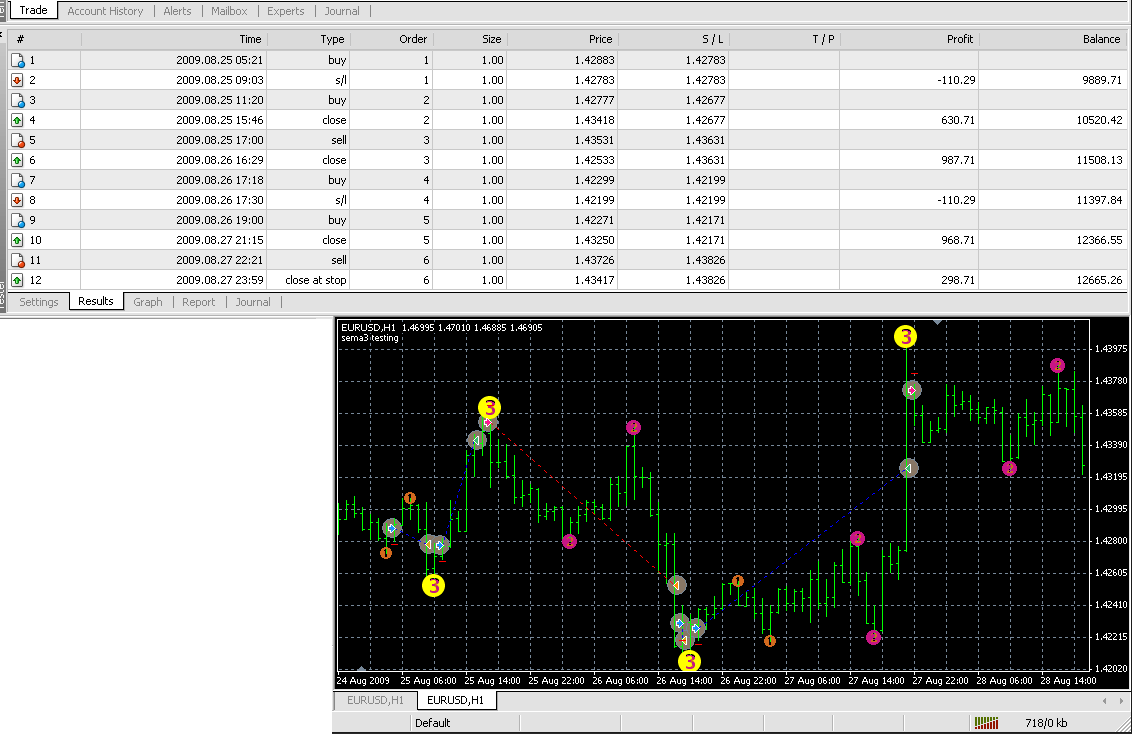Switch to the Alerts tab

point(177,11)
